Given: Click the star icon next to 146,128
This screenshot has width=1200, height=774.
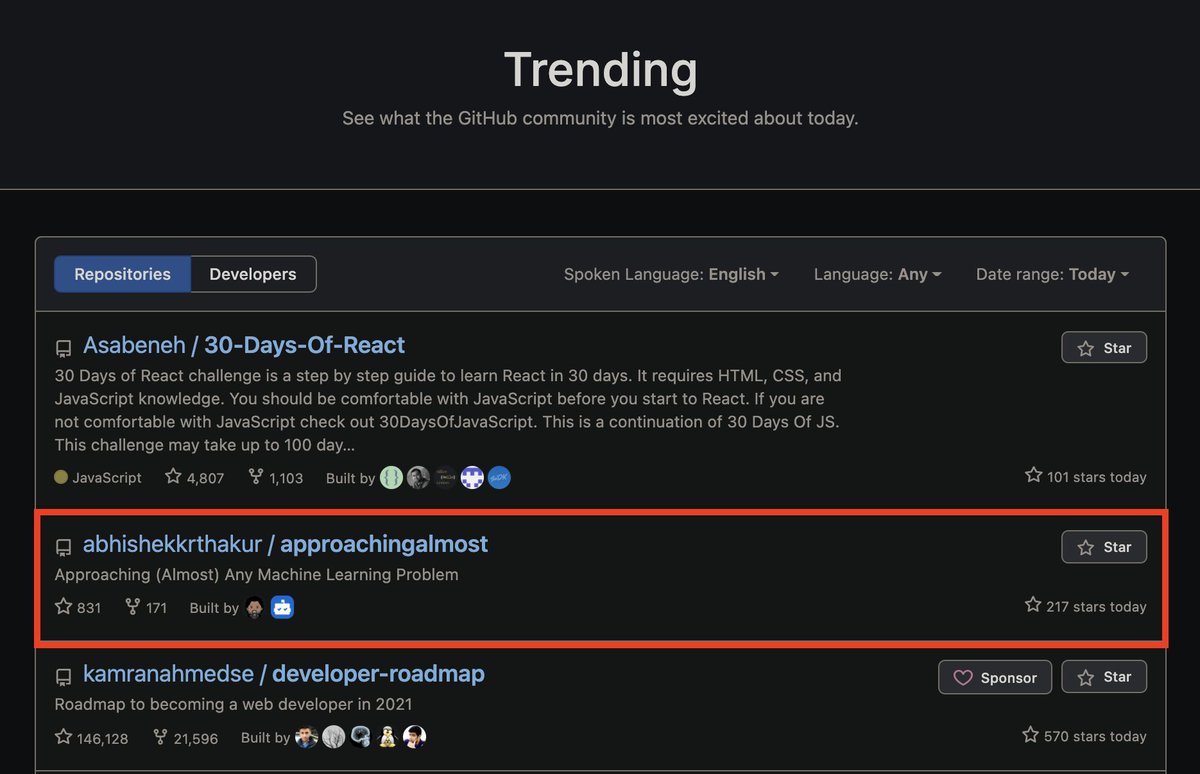Looking at the screenshot, I should [62, 736].
